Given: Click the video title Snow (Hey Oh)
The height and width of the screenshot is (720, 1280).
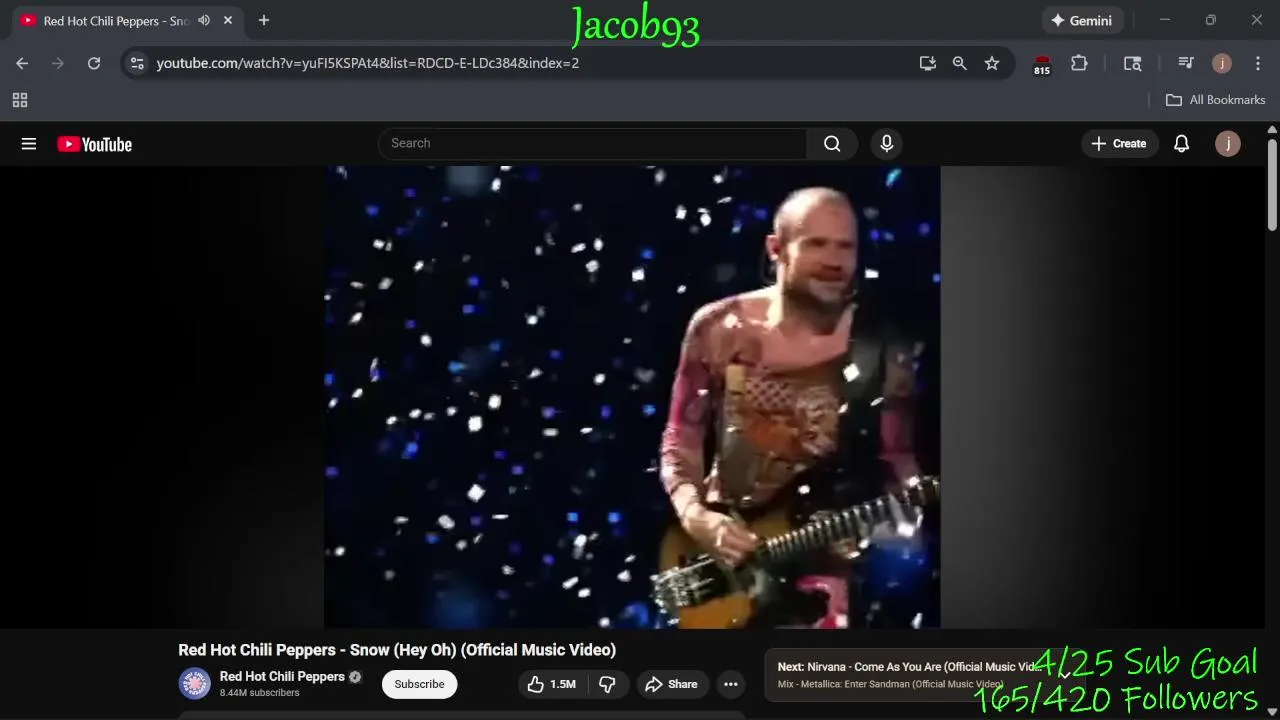Looking at the screenshot, I should click(x=397, y=650).
